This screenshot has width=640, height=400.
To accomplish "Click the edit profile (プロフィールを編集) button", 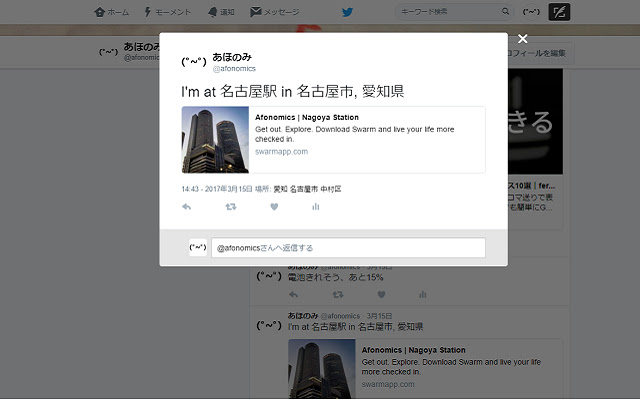I will tap(541, 53).
